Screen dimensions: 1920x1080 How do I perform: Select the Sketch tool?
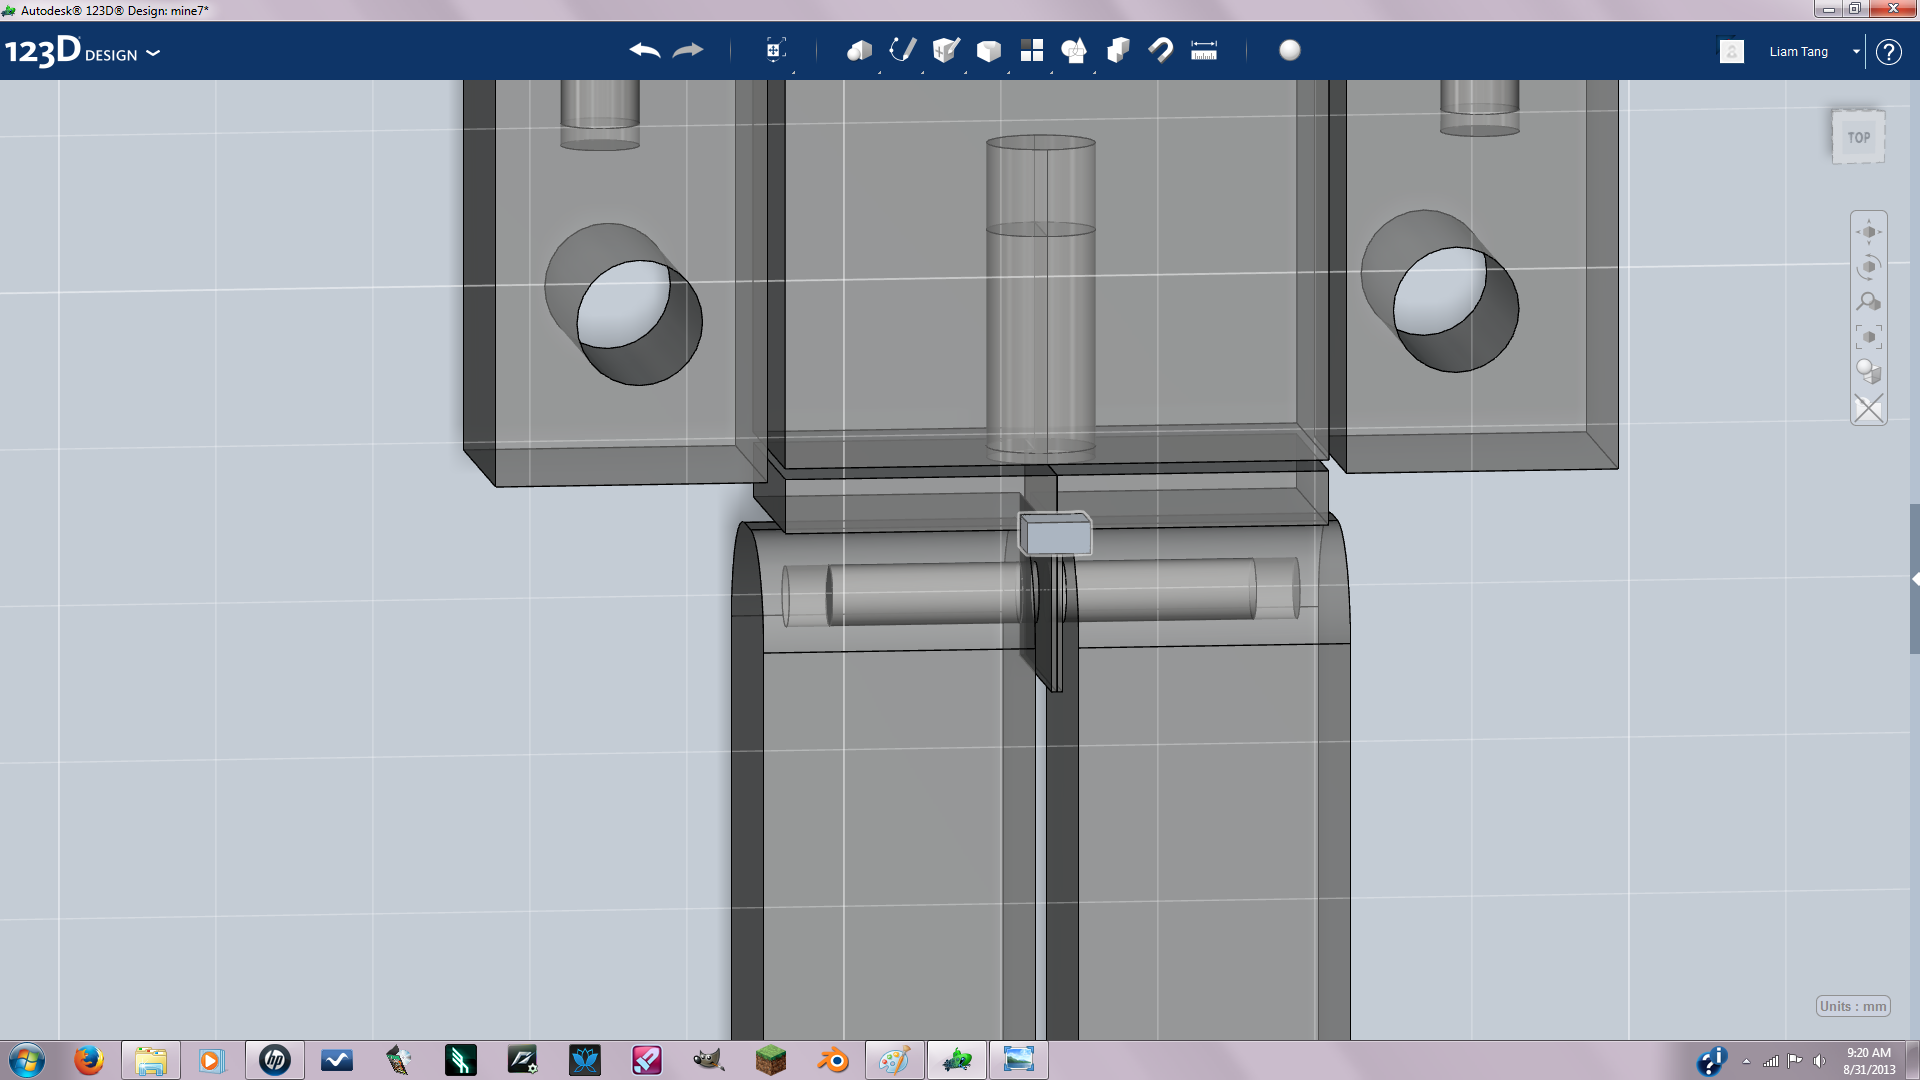point(903,50)
